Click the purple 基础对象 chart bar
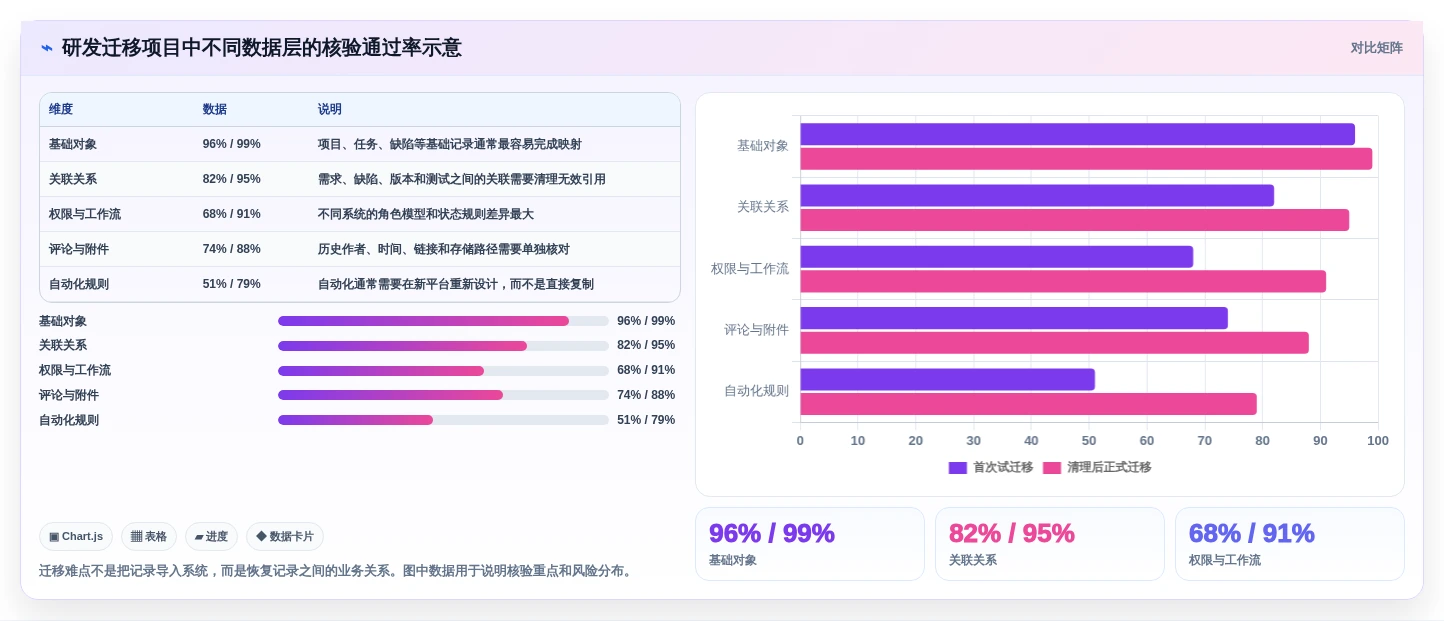Image resolution: width=1444 pixels, height=621 pixels. click(x=1077, y=134)
